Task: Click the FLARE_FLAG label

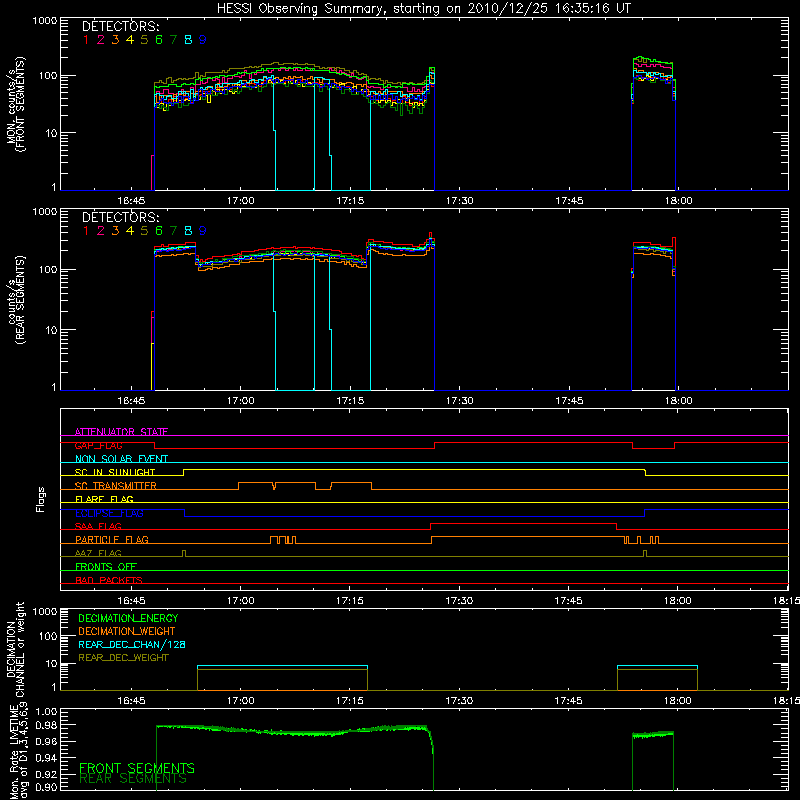Action: (104, 499)
